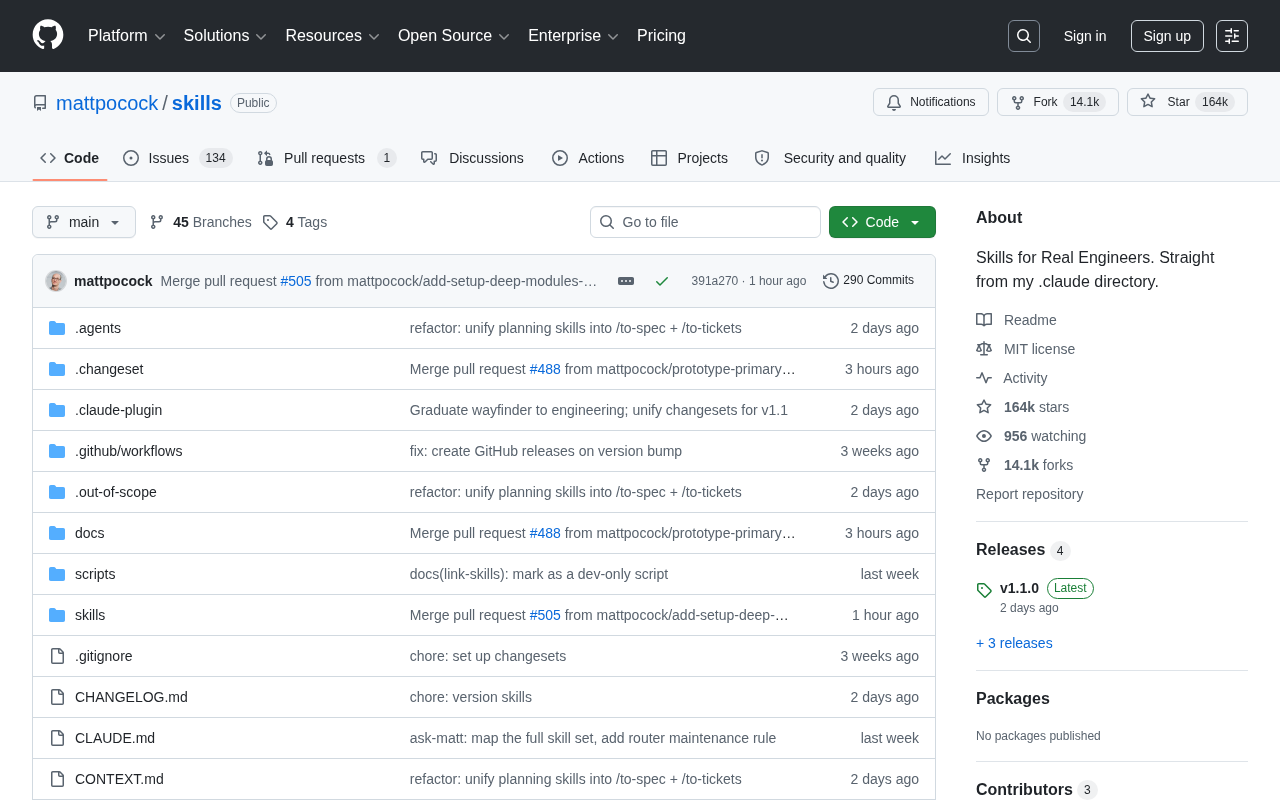Image resolution: width=1280 pixels, height=800 pixels.
Task: Open the CHANGELOG.md file
Action: (x=131, y=697)
